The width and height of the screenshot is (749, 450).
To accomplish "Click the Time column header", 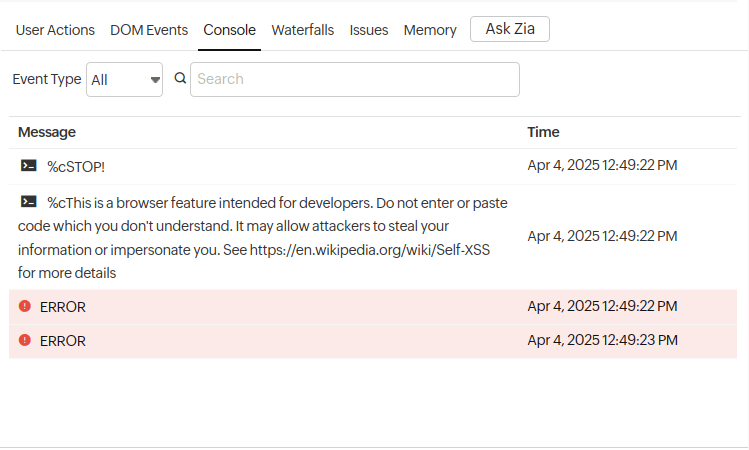I will 543,132.
